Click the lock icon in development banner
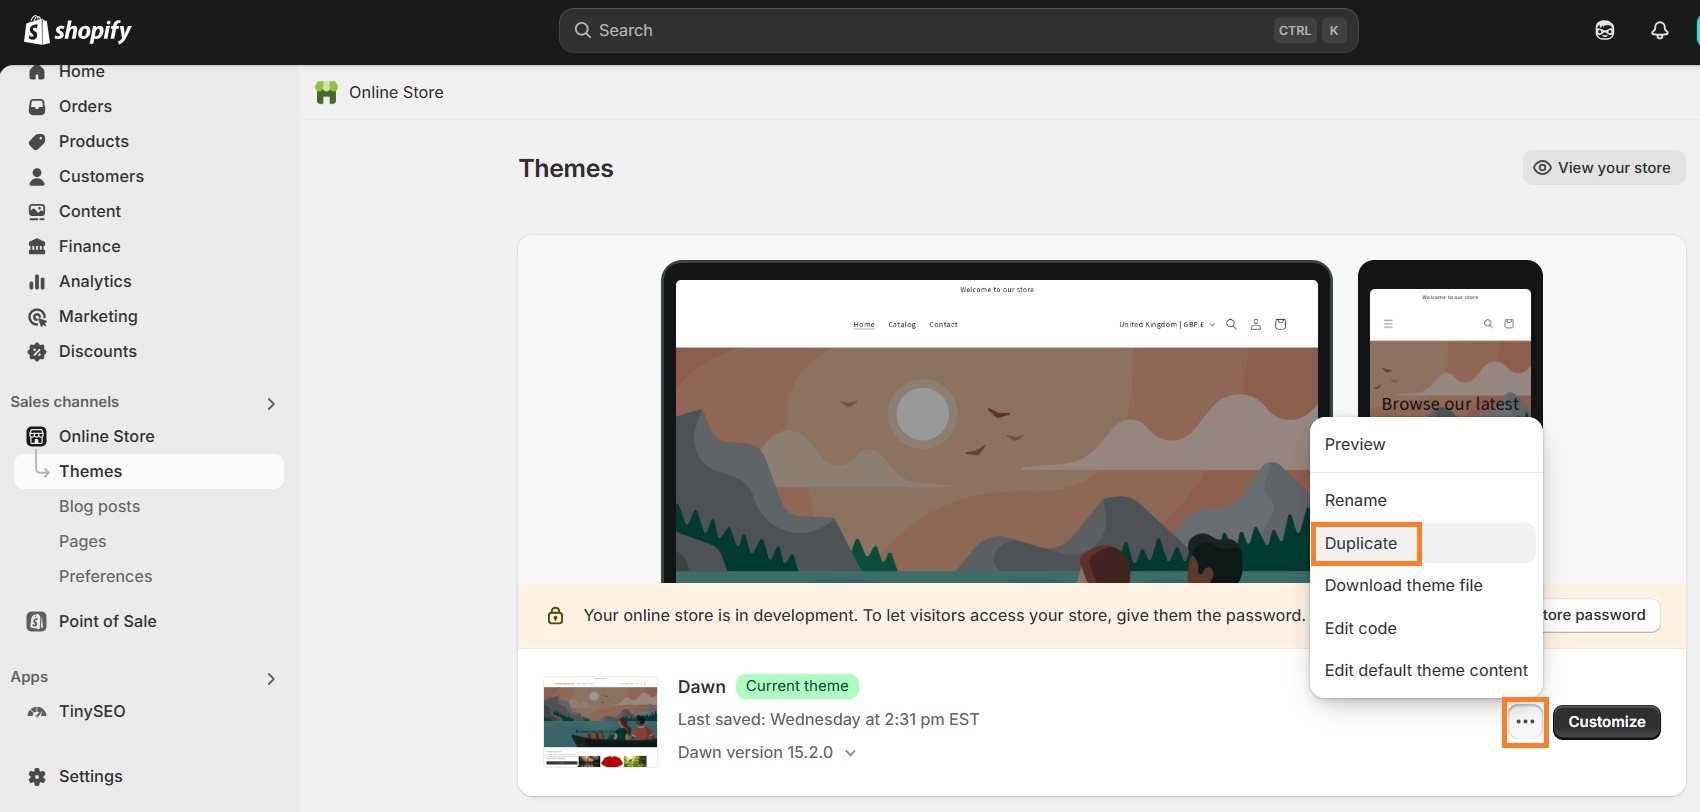Image resolution: width=1700 pixels, height=812 pixels. 555,615
